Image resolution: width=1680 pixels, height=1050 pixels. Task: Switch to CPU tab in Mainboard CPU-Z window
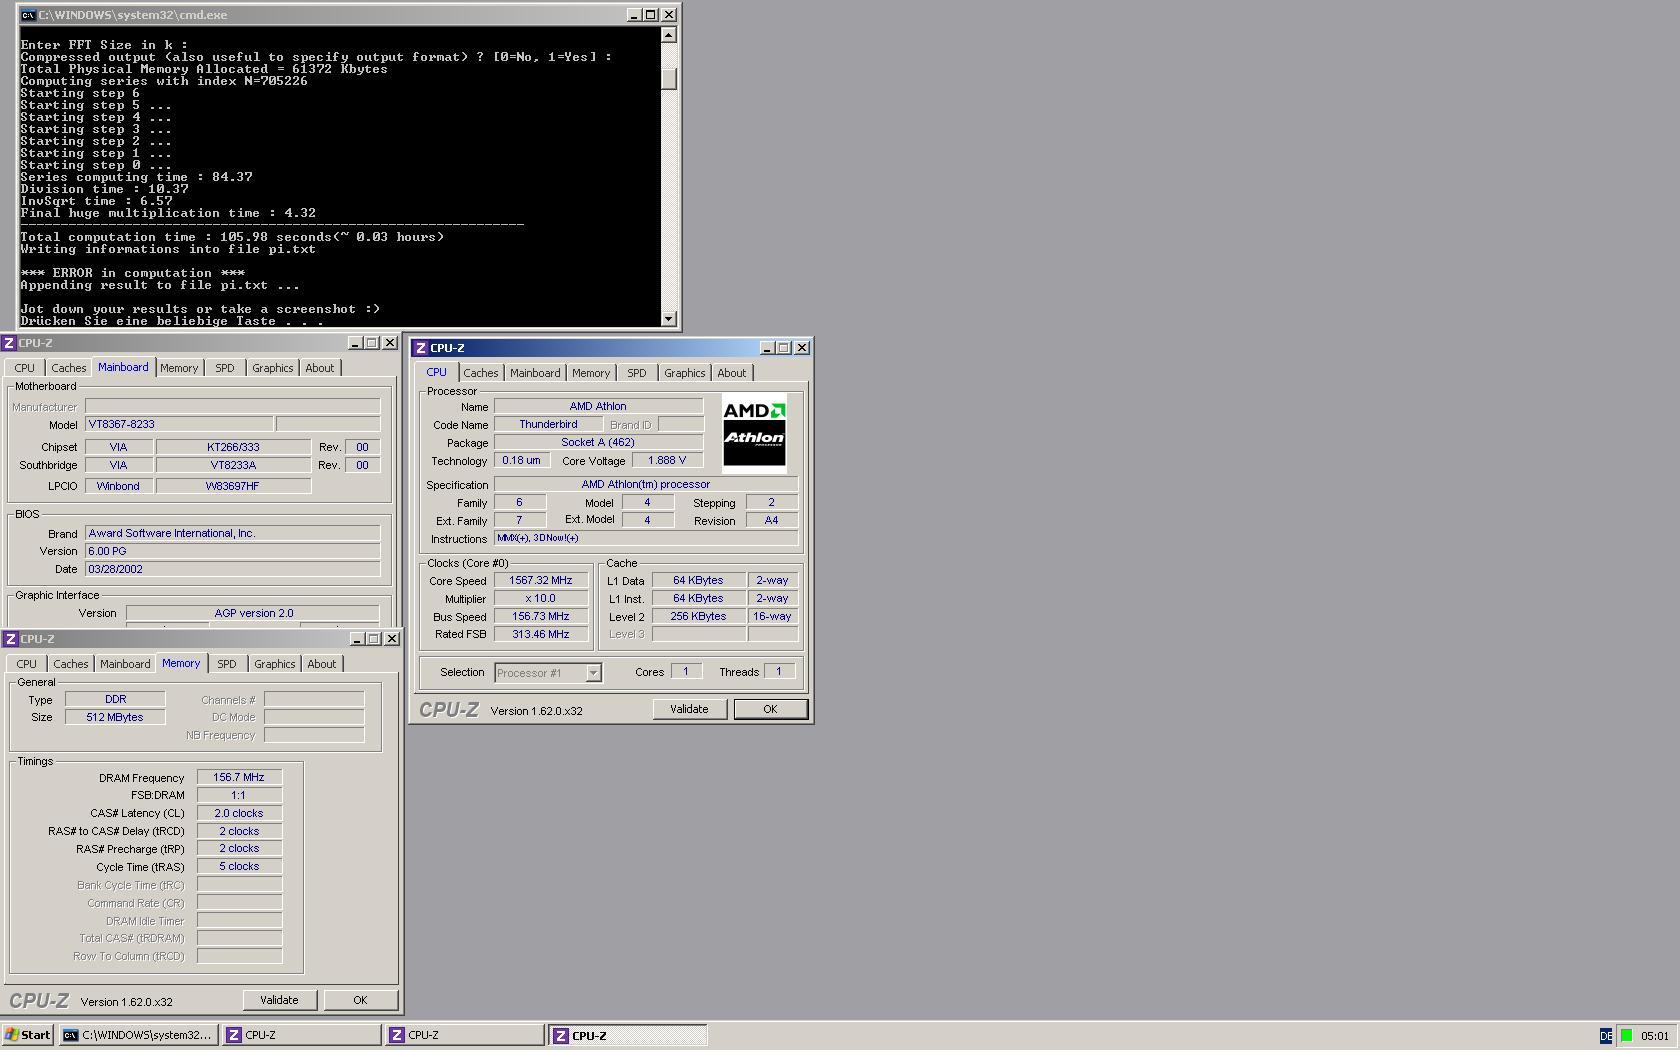(24, 368)
